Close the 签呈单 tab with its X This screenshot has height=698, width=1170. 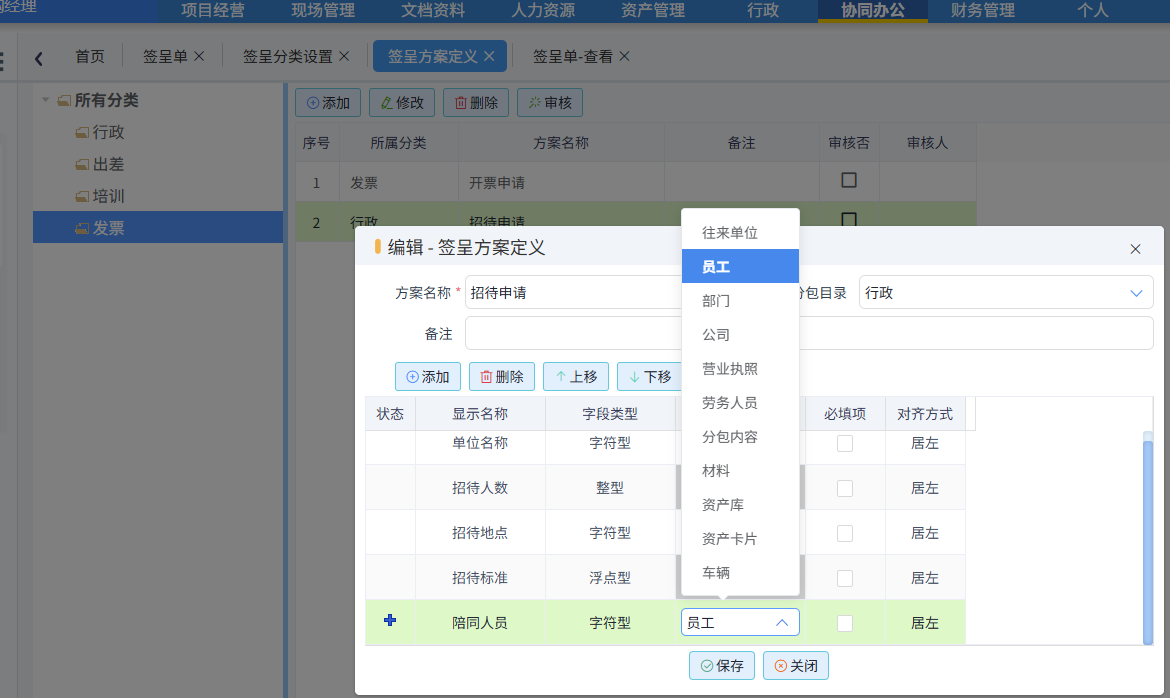[199, 56]
